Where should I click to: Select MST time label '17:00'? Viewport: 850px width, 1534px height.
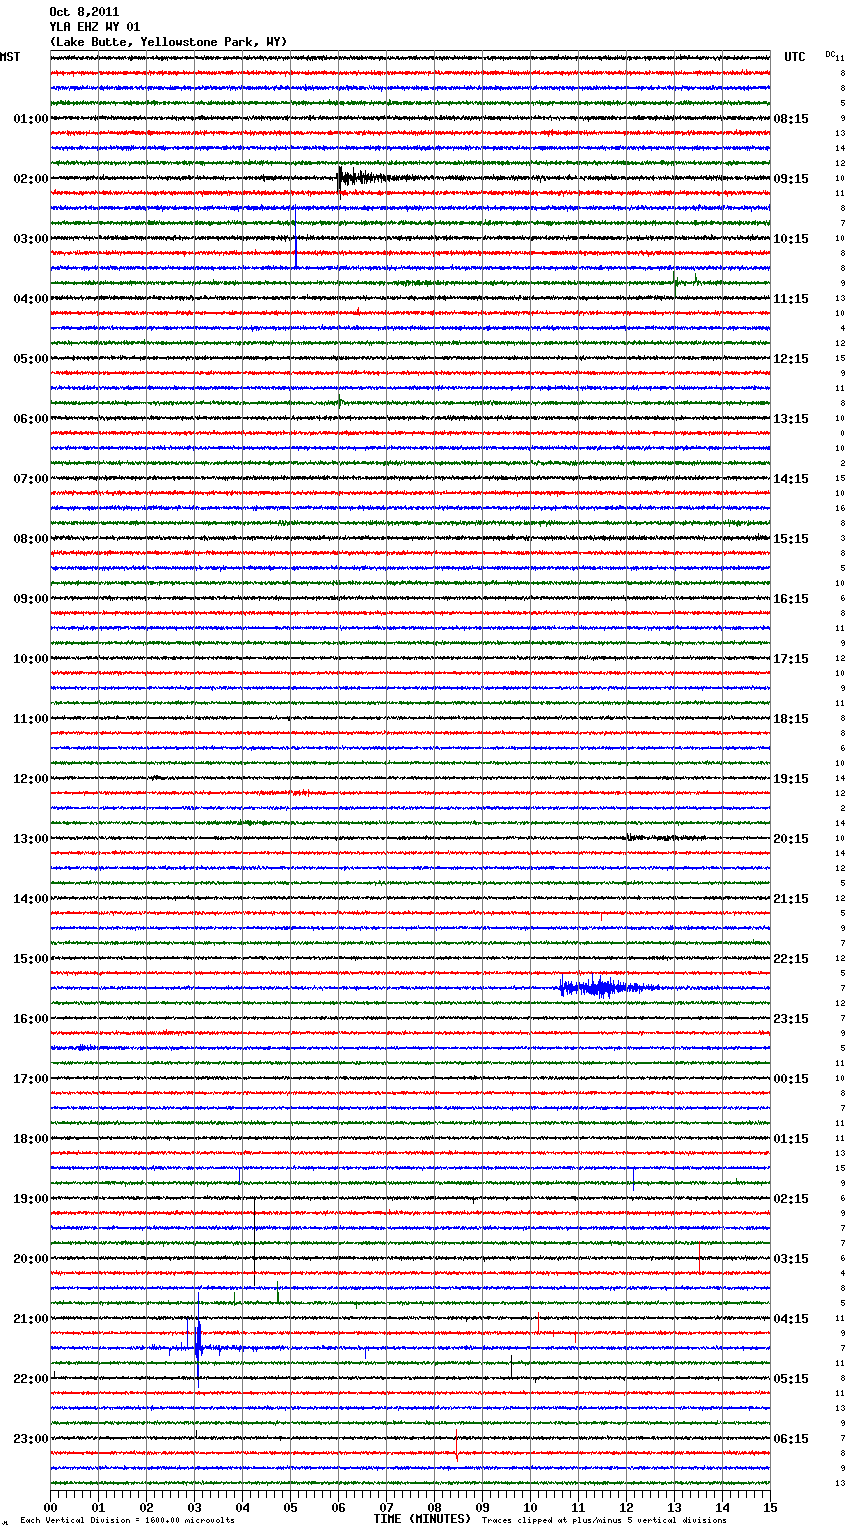point(30,1079)
